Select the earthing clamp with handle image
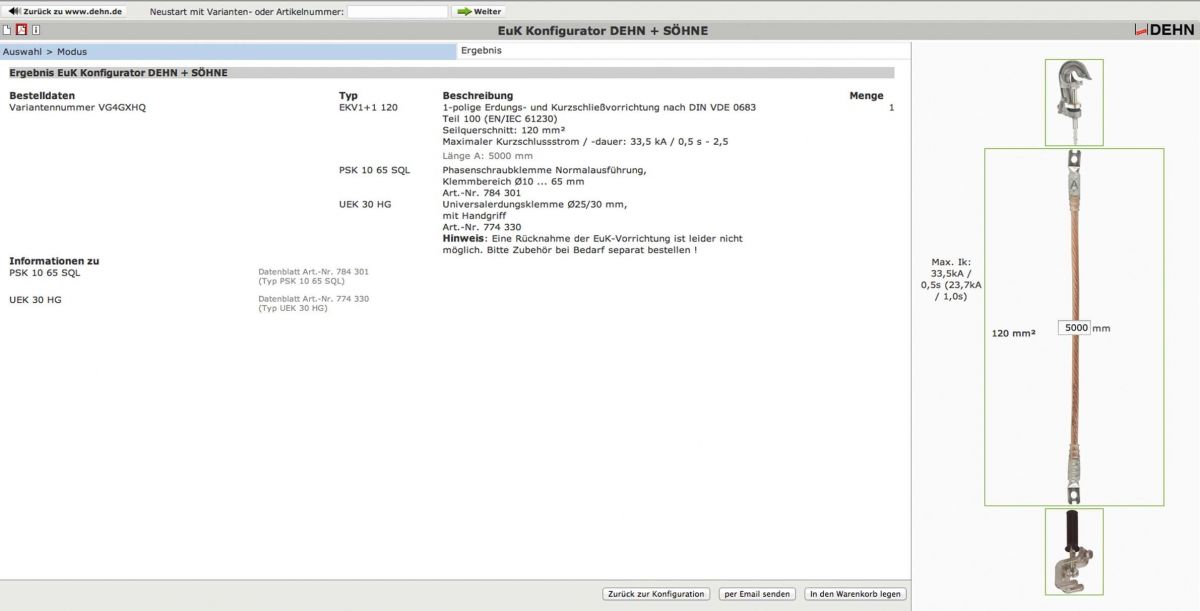Image resolution: width=1200 pixels, height=611 pixels. (1073, 552)
